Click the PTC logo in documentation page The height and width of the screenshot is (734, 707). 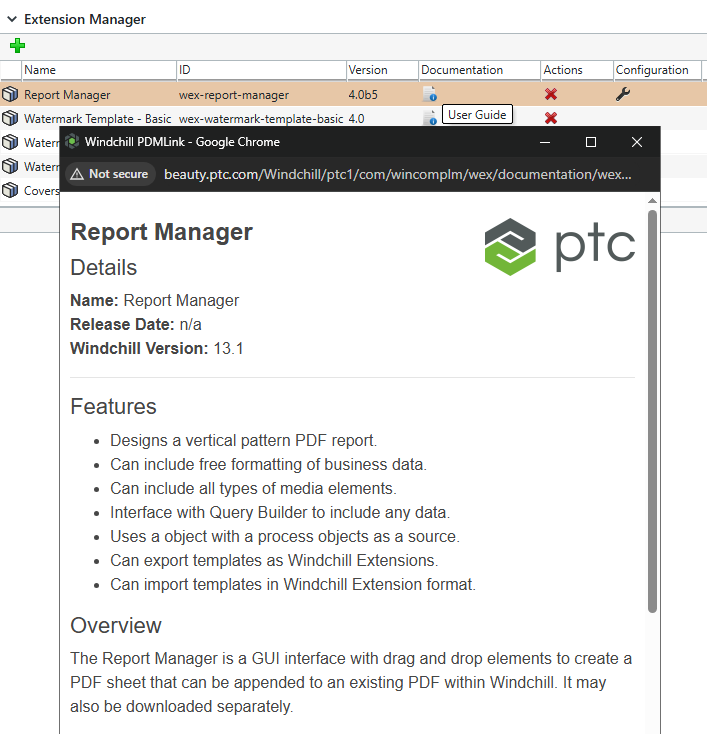[560, 246]
